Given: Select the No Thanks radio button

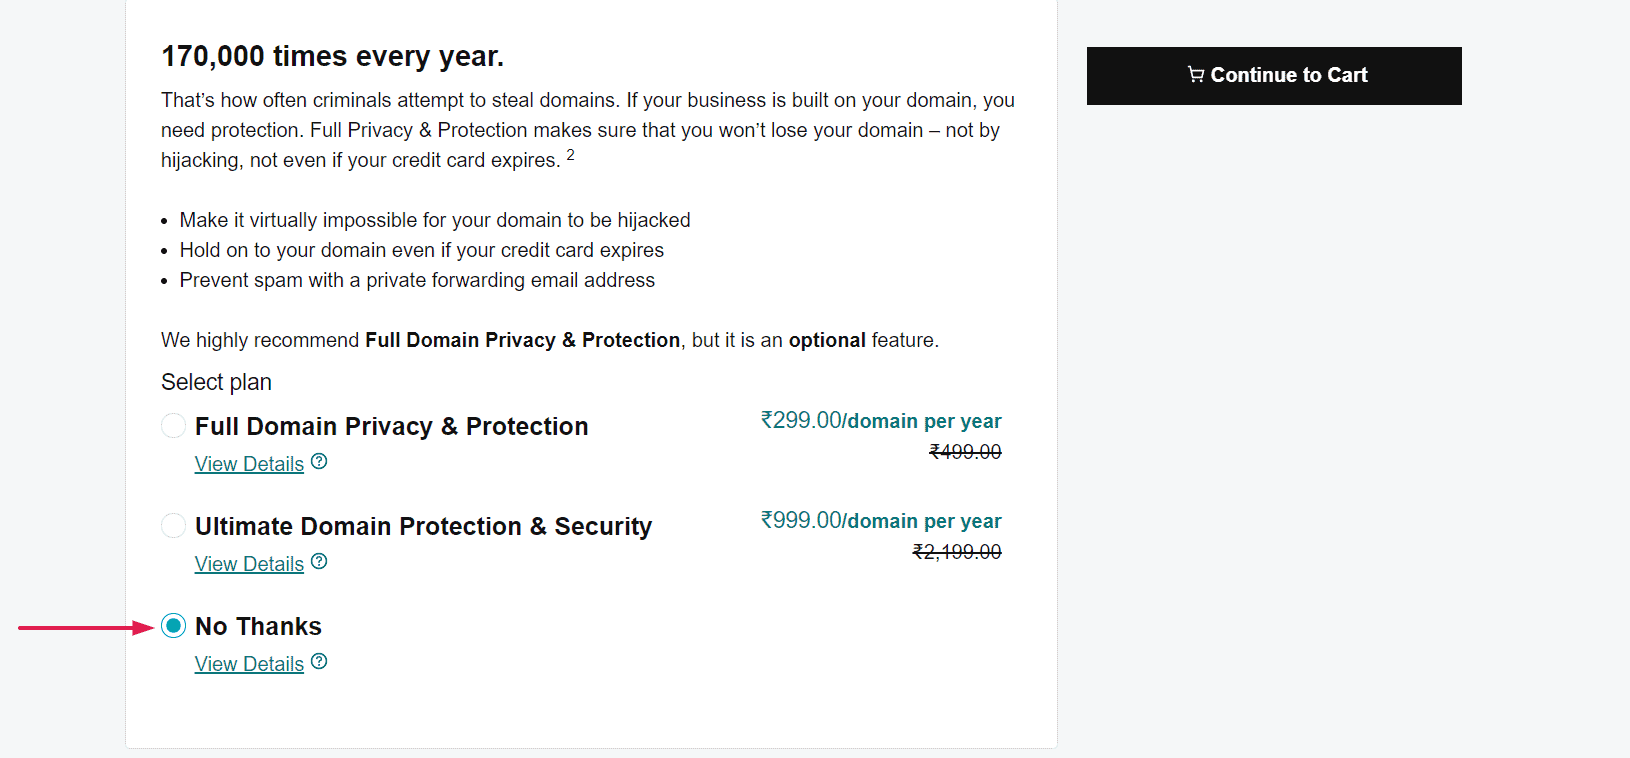Looking at the screenshot, I should [173, 626].
